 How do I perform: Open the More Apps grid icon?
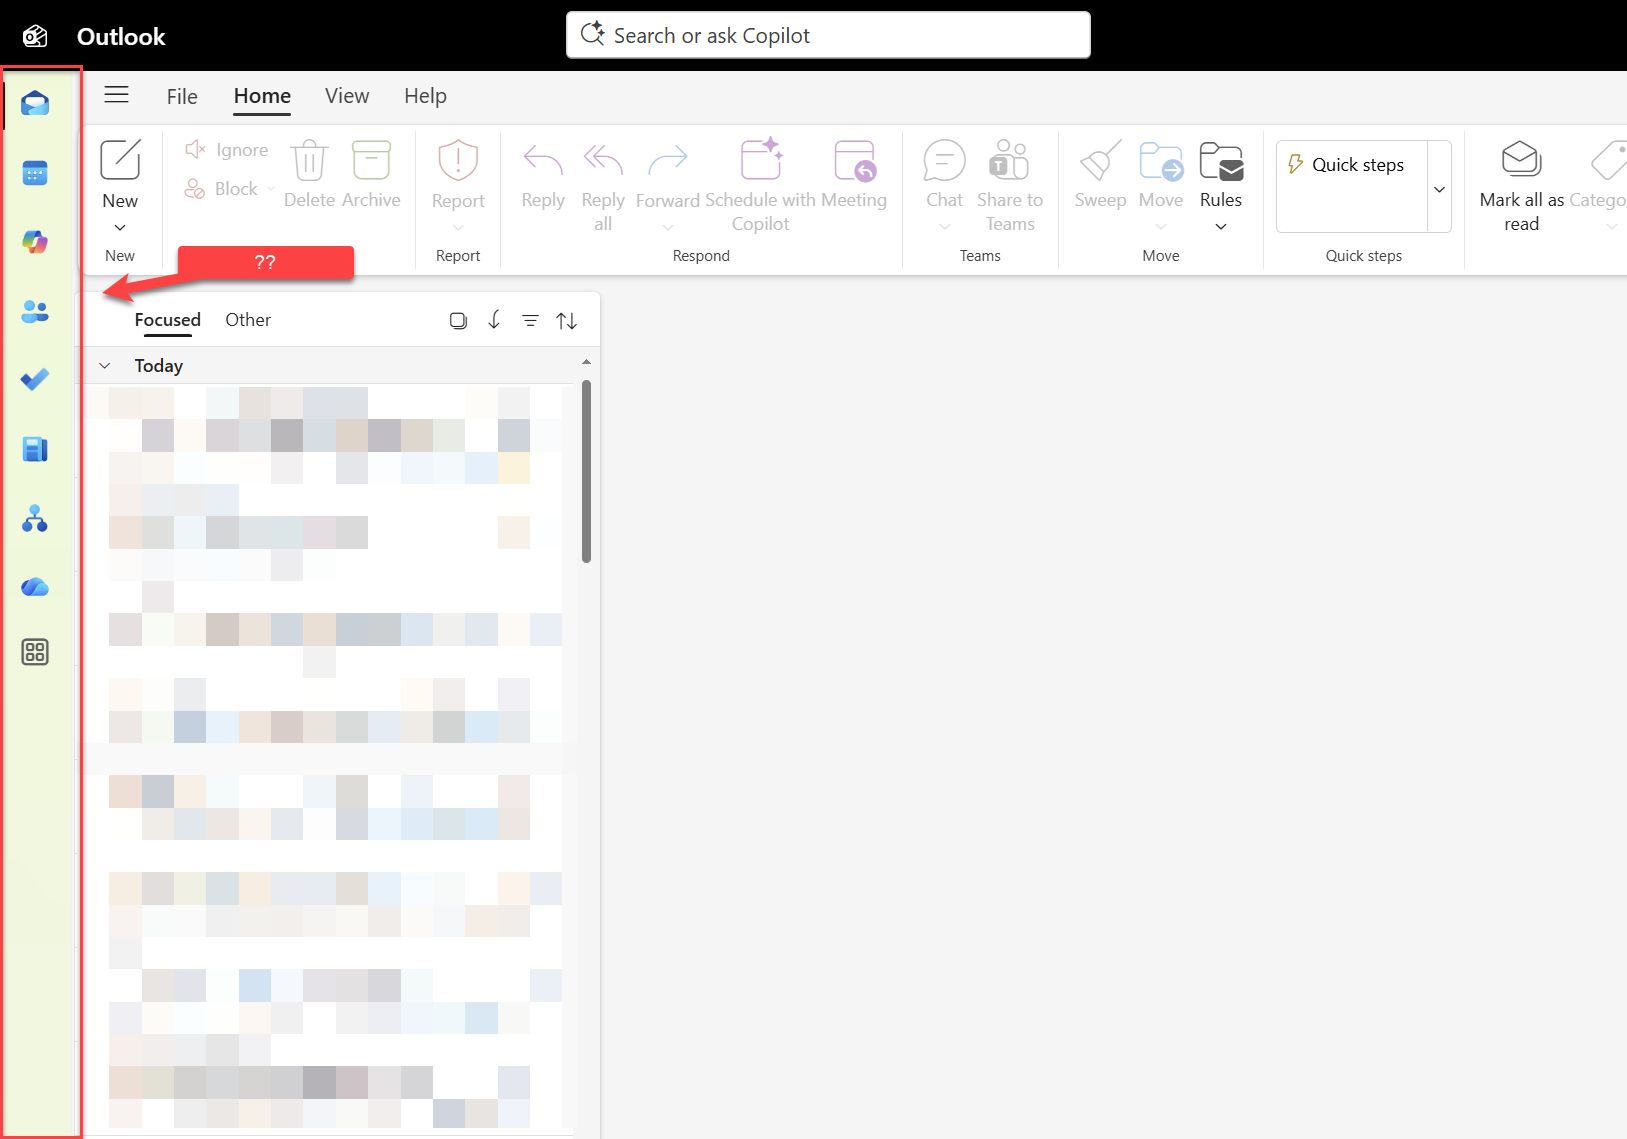(35, 651)
